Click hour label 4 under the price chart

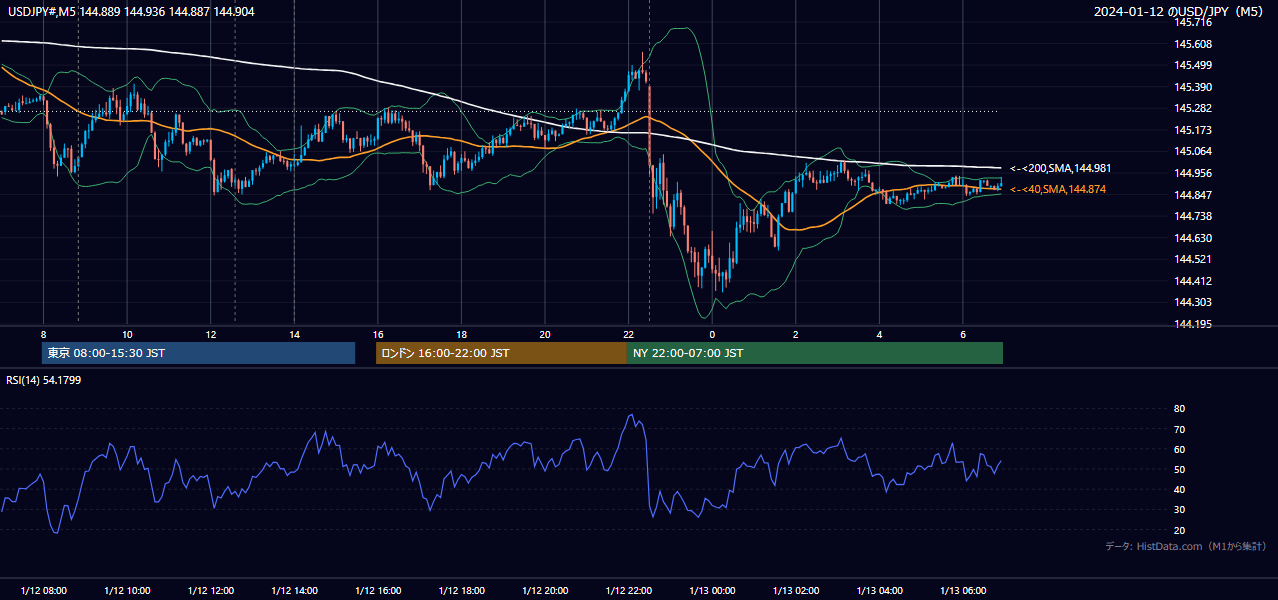click(x=879, y=334)
